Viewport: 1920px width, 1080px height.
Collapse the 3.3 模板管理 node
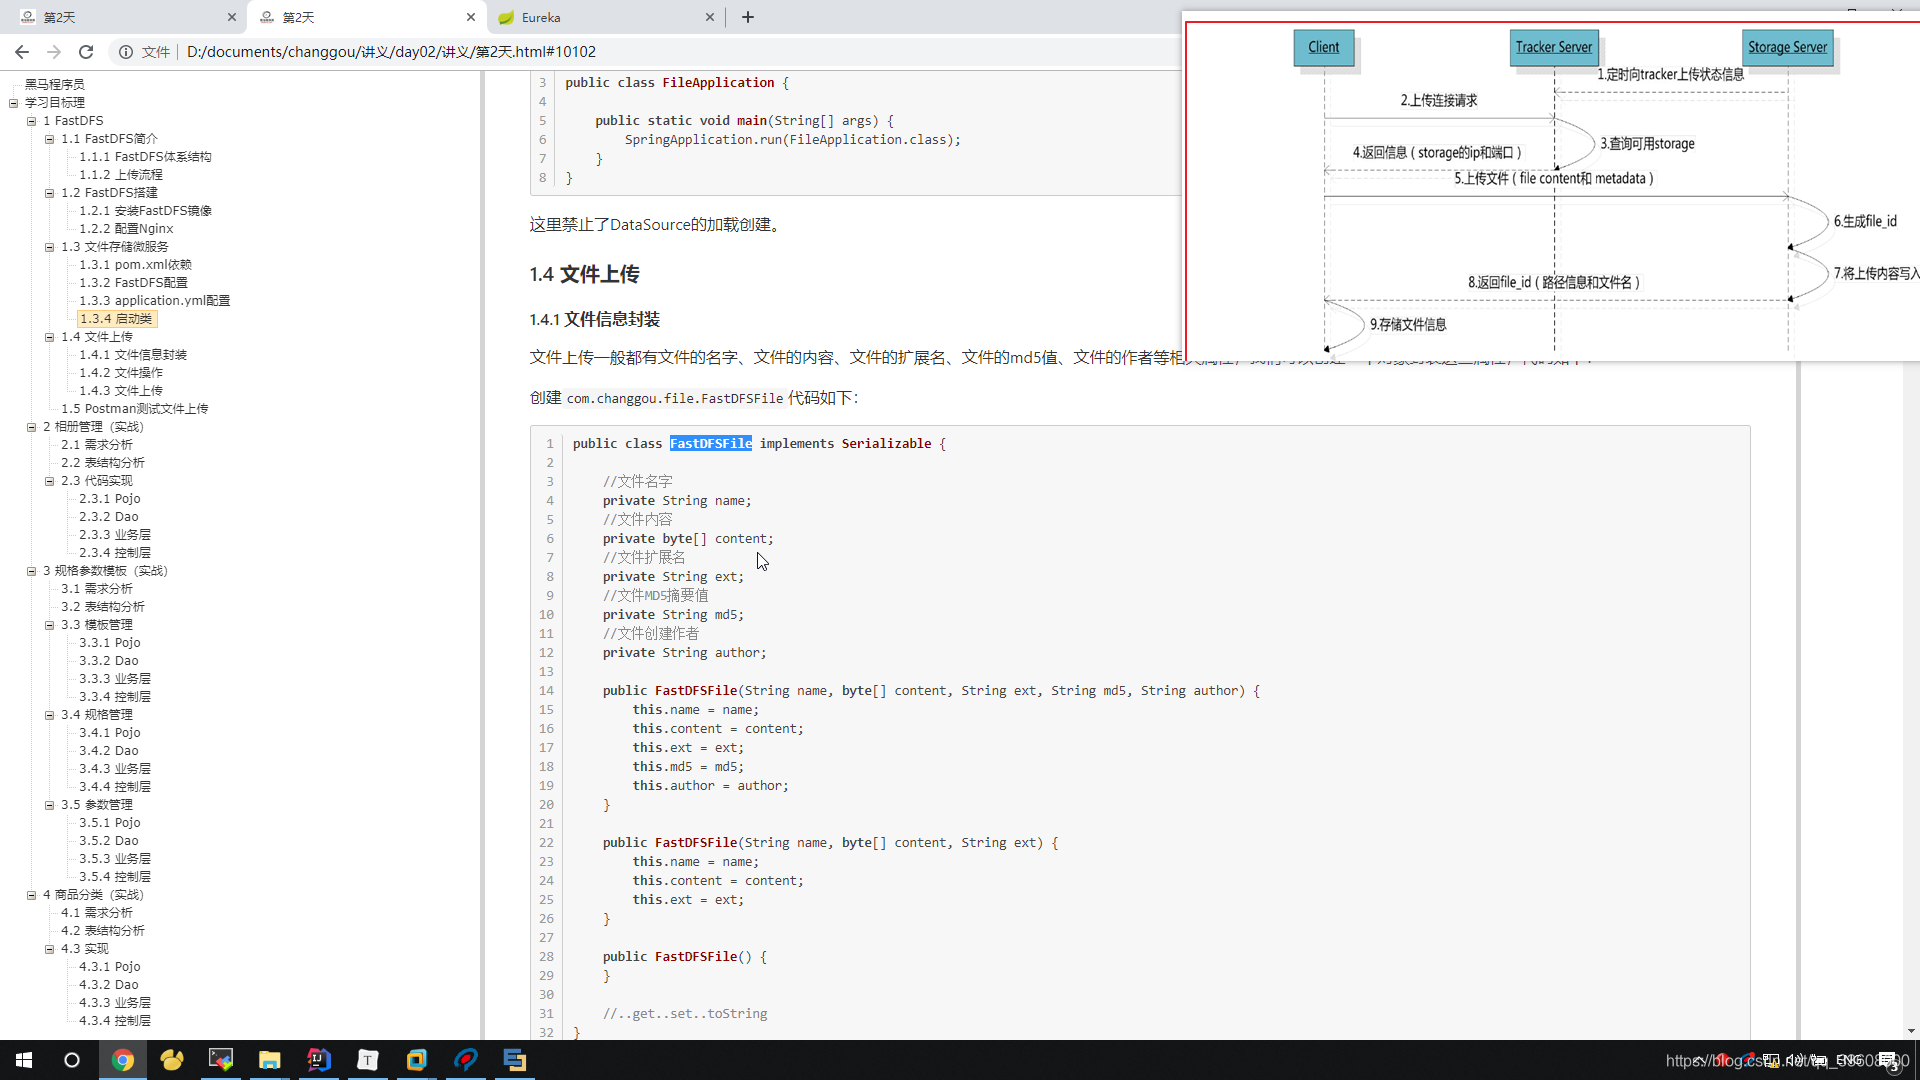click(x=50, y=625)
